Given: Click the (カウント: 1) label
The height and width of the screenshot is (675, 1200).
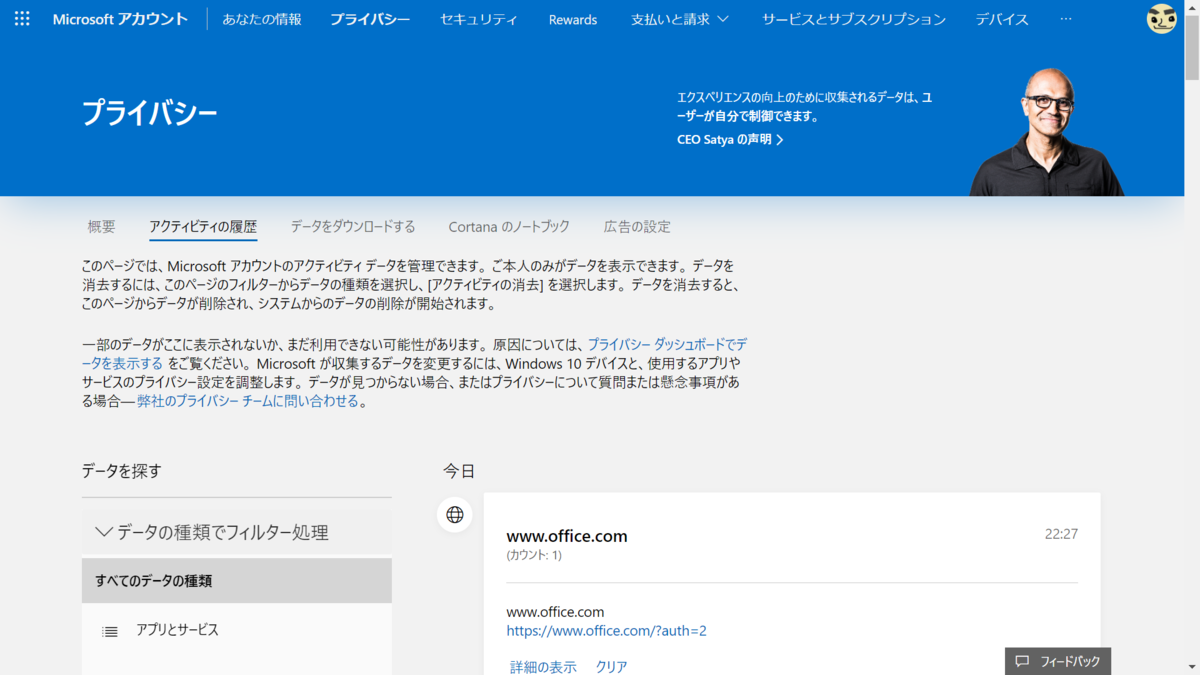Looking at the screenshot, I should [x=534, y=555].
